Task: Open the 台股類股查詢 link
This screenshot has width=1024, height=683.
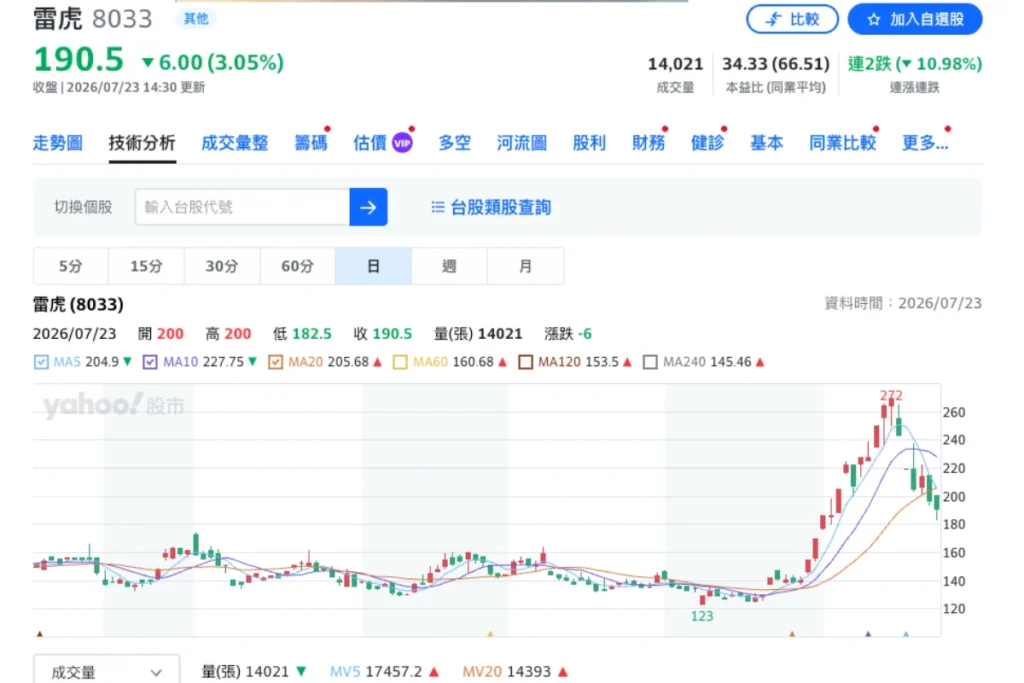Action: click(x=501, y=207)
